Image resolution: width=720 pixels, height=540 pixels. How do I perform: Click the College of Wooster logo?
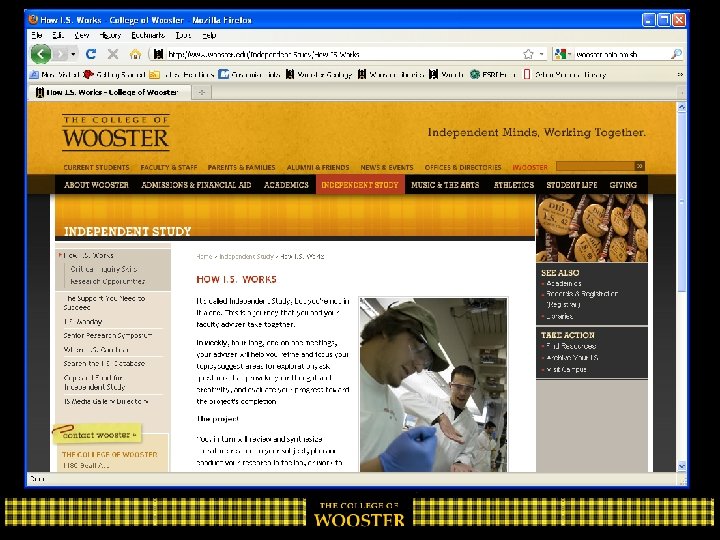[116, 133]
